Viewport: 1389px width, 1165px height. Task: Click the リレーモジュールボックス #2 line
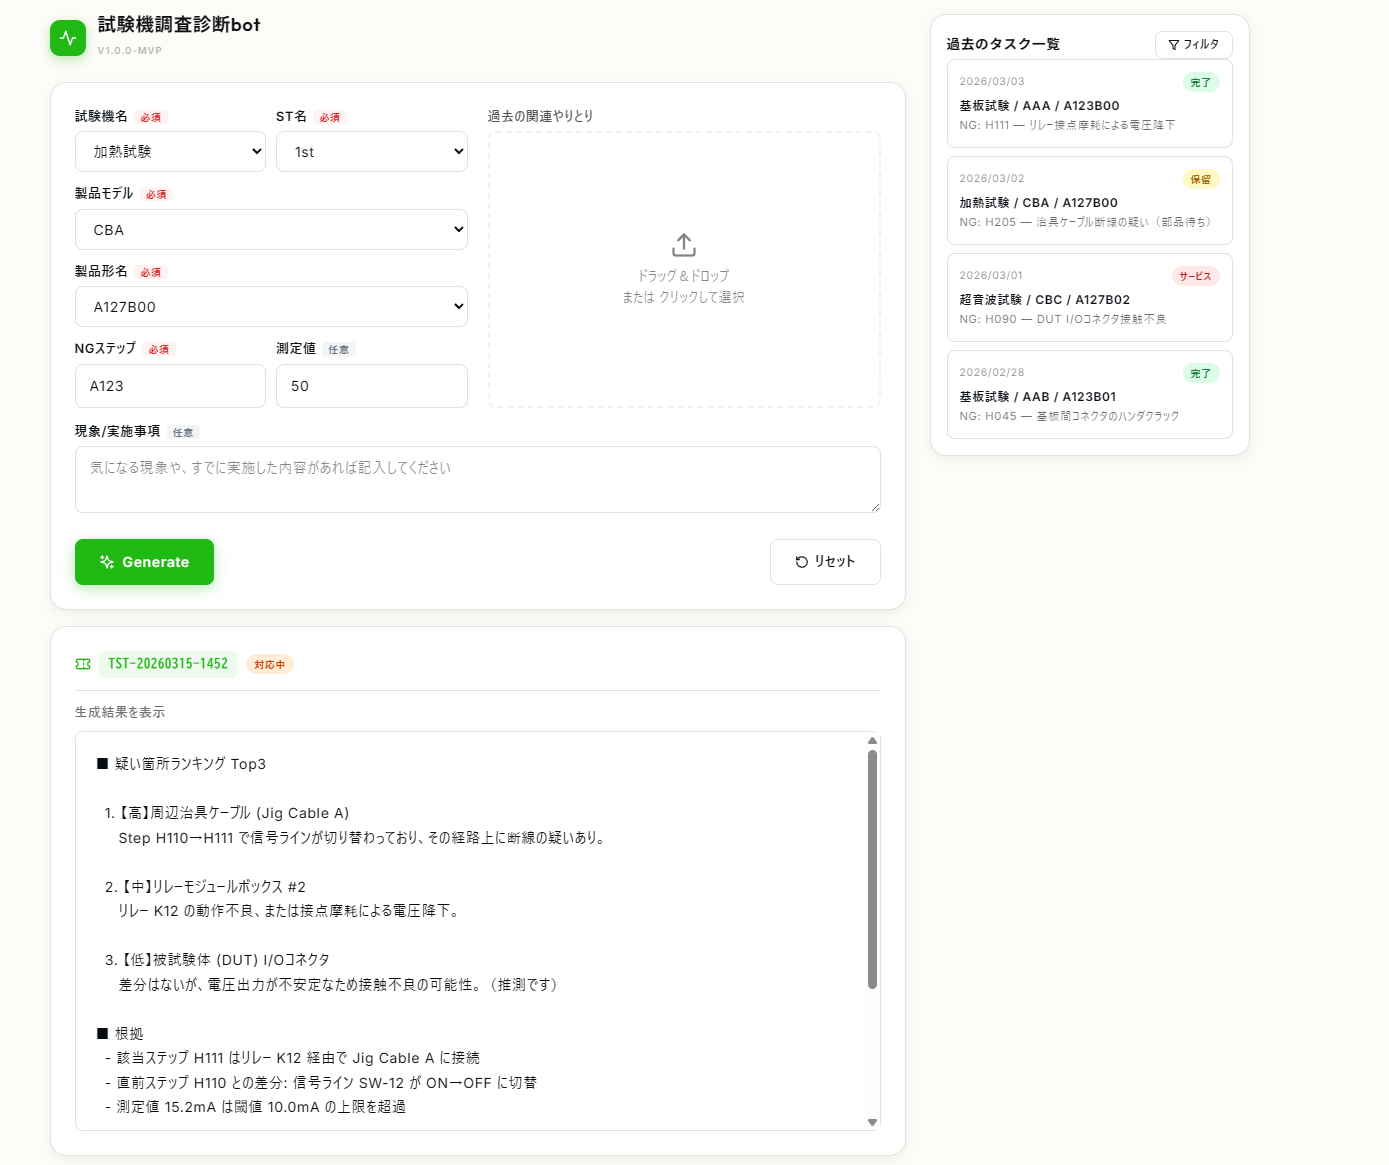205,887
